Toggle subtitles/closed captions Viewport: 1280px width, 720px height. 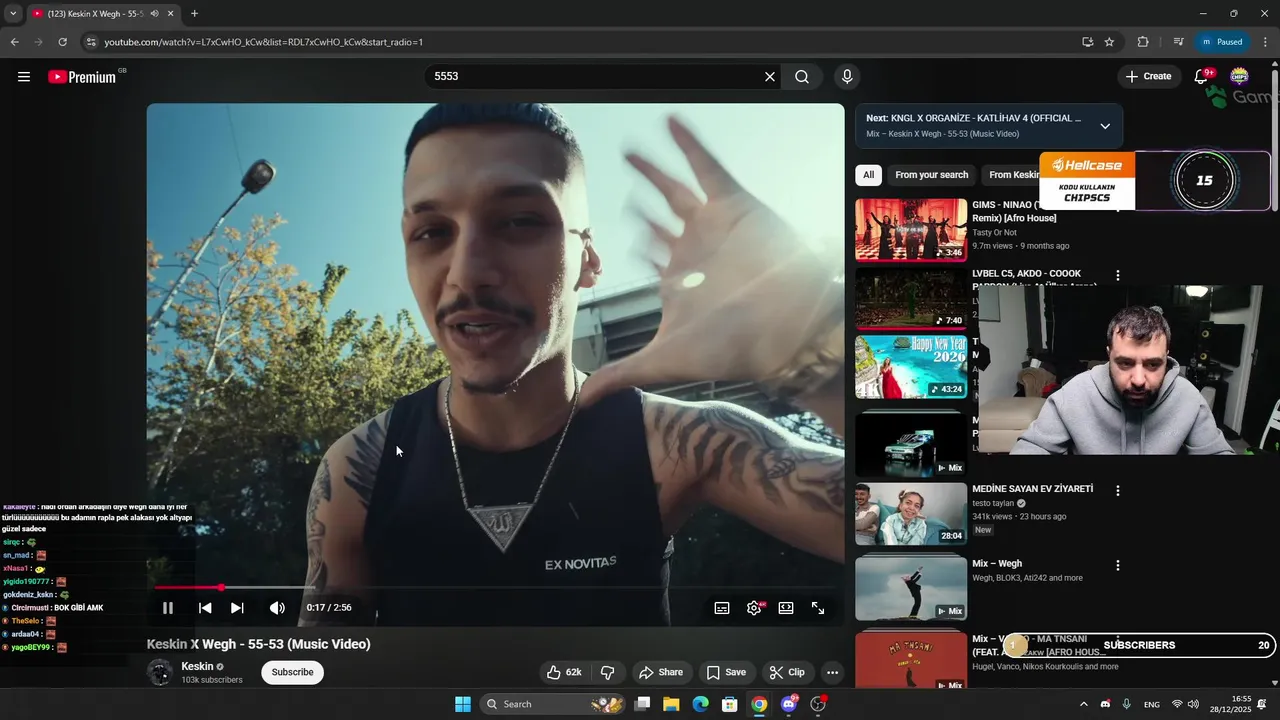pyautogui.click(x=722, y=608)
